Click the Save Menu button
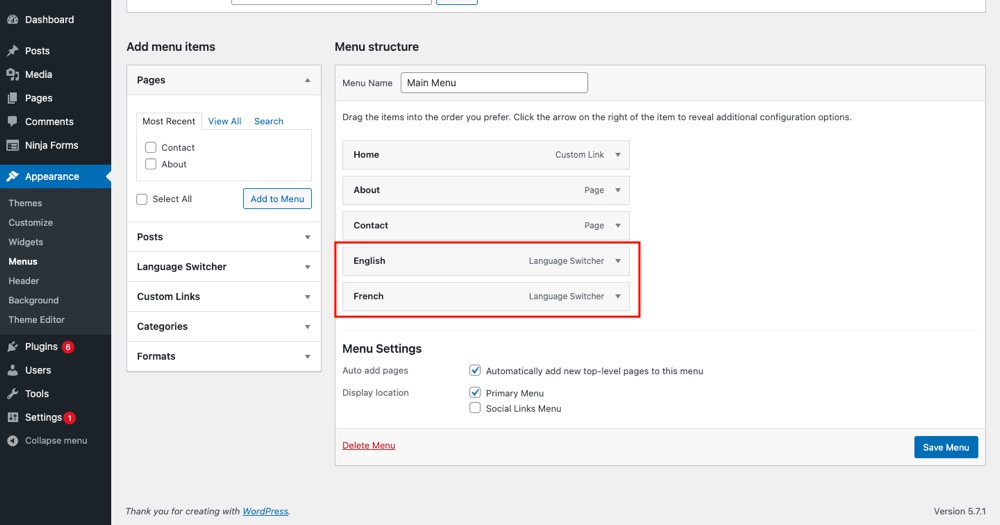Image resolution: width=1000 pixels, height=525 pixels. tap(946, 447)
